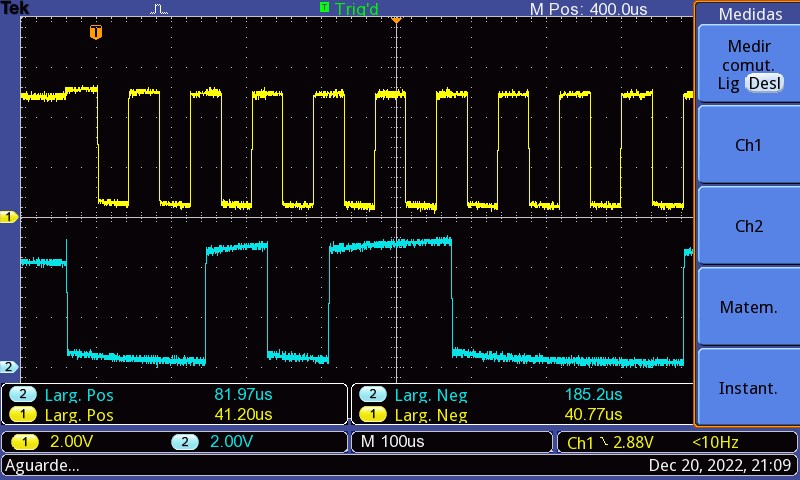The image size is (800, 480).
Task: Open the Instant. measurement button
Action: pyautogui.click(x=748, y=388)
